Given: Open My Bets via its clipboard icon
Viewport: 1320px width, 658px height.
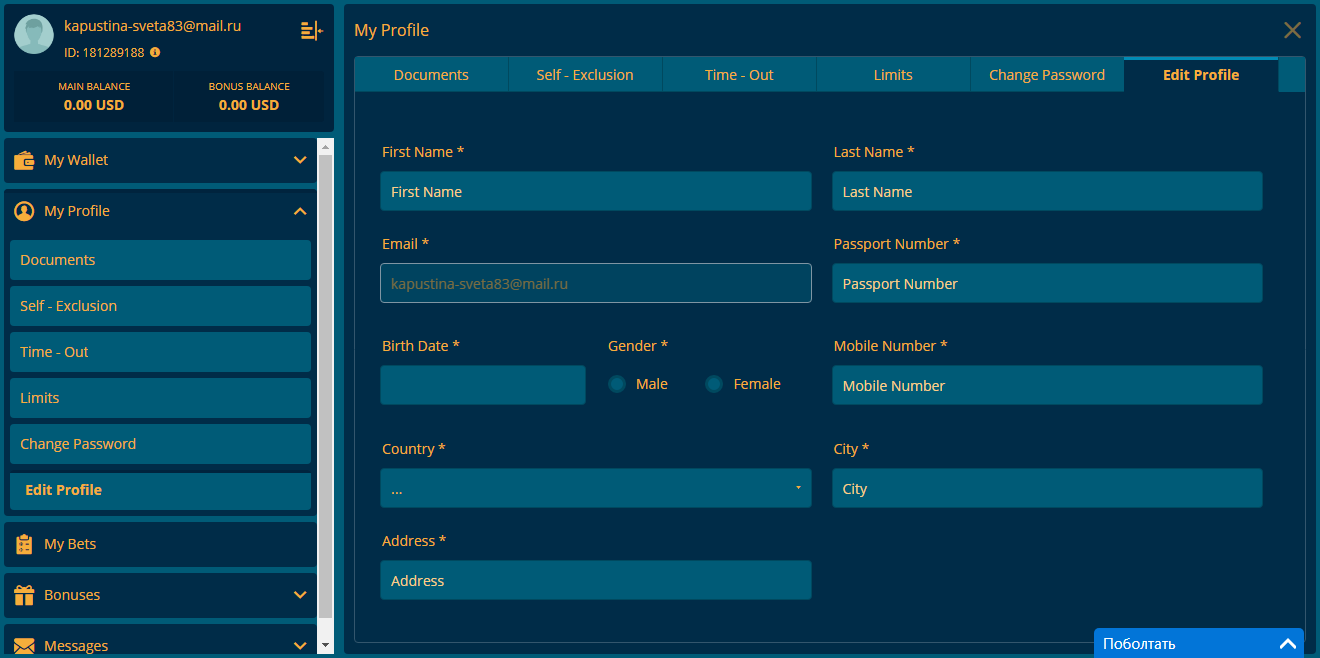Looking at the screenshot, I should [x=24, y=544].
